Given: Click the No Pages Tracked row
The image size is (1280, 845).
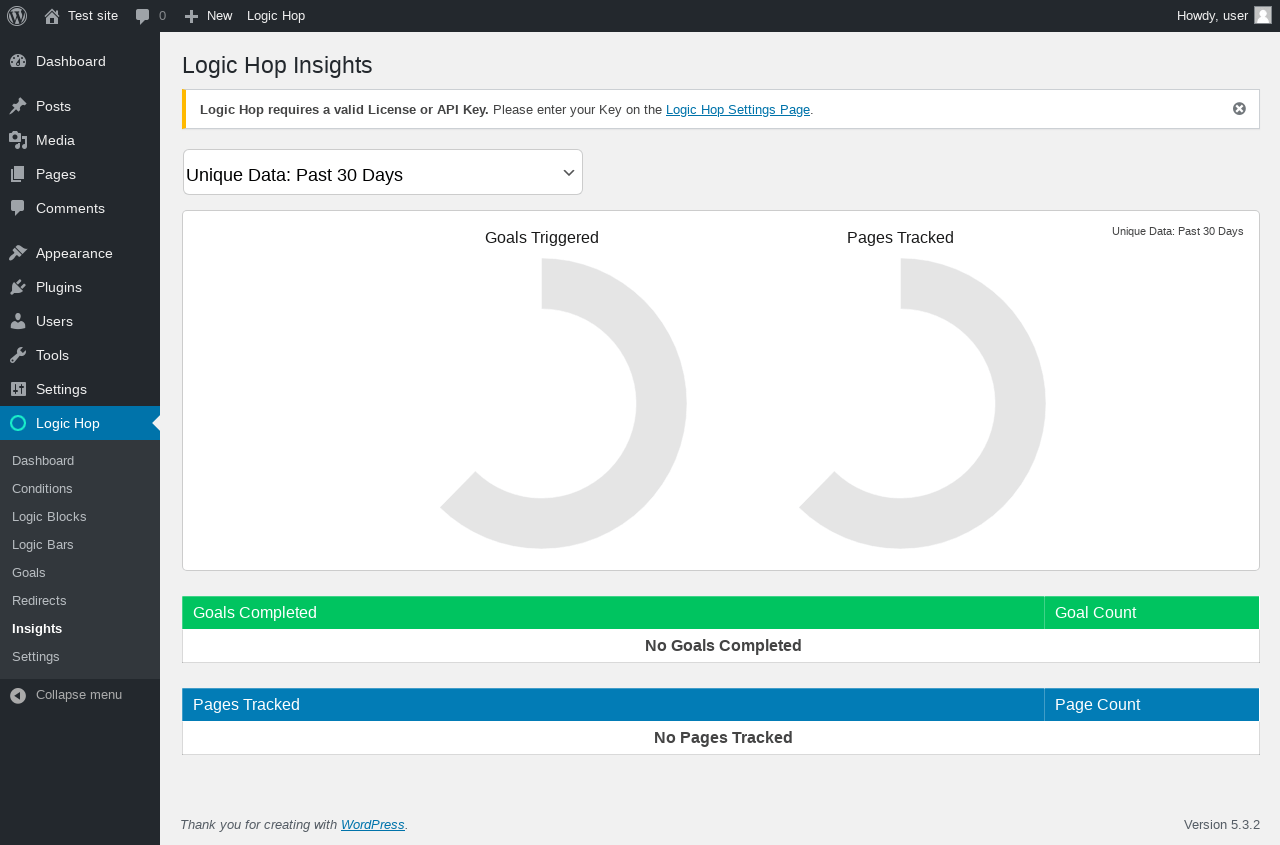Looking at the screenshot, I should click(721, 738).
